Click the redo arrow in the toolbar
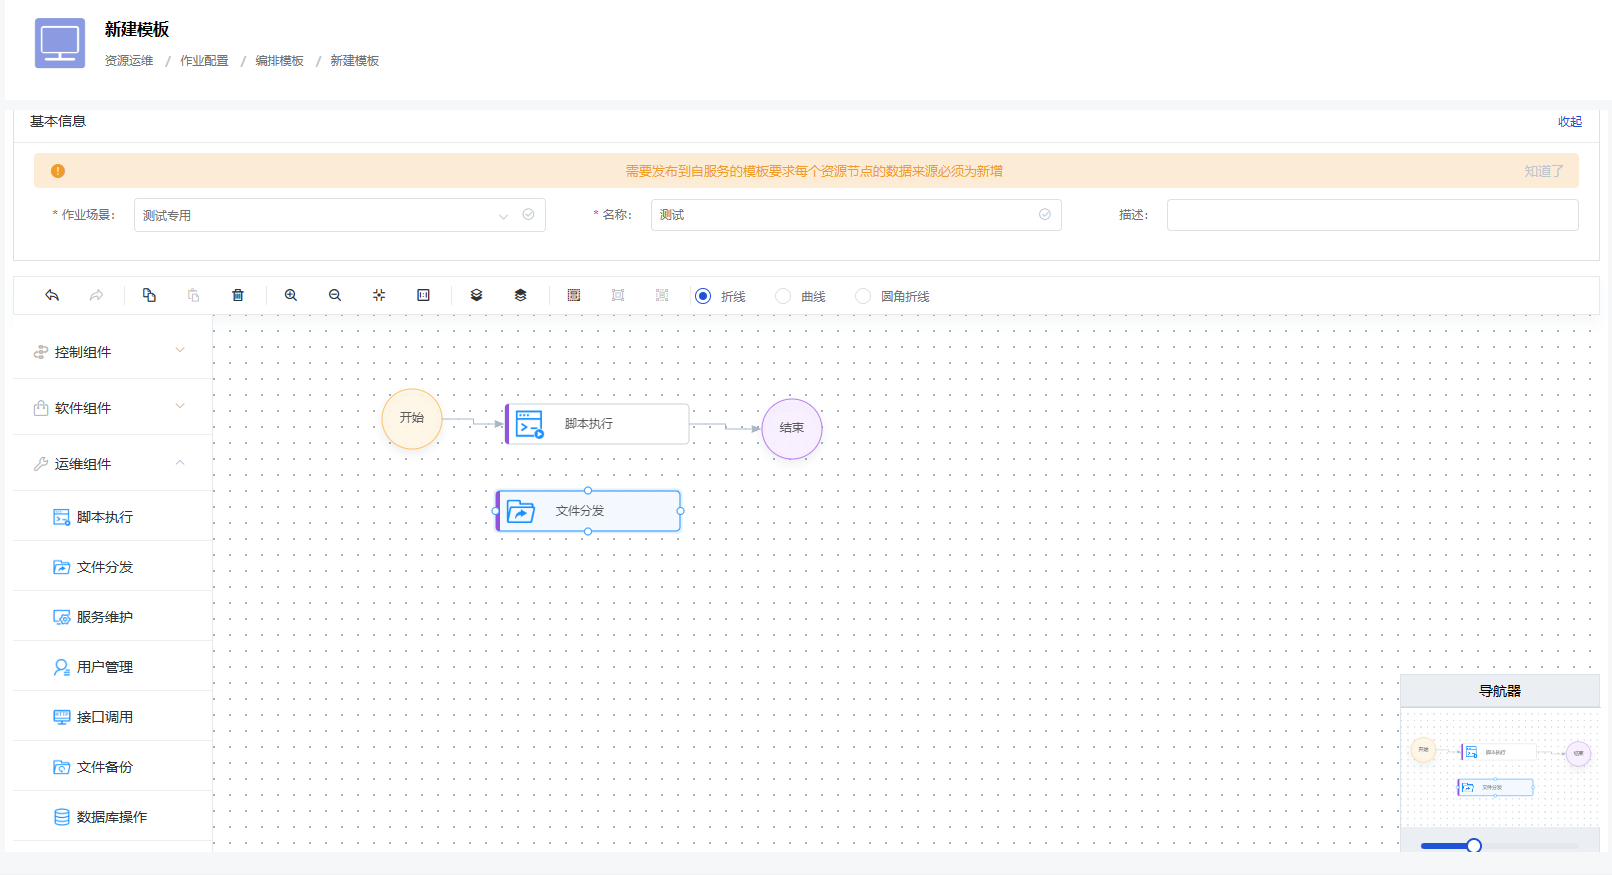This screenshot has height=875, width=1612. click(x=96, y=295)
